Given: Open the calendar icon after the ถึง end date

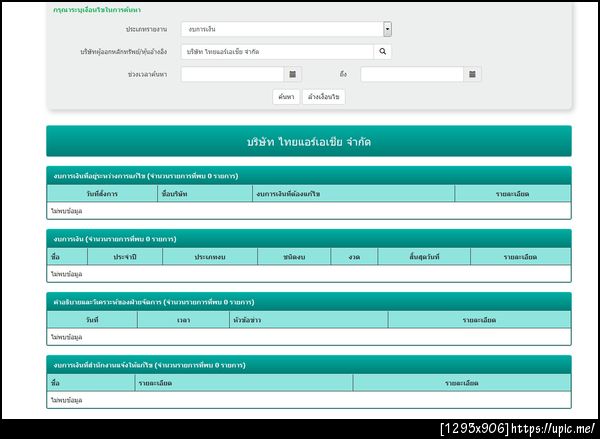Looking at the screenshot, I should click(x=472, y=74).
